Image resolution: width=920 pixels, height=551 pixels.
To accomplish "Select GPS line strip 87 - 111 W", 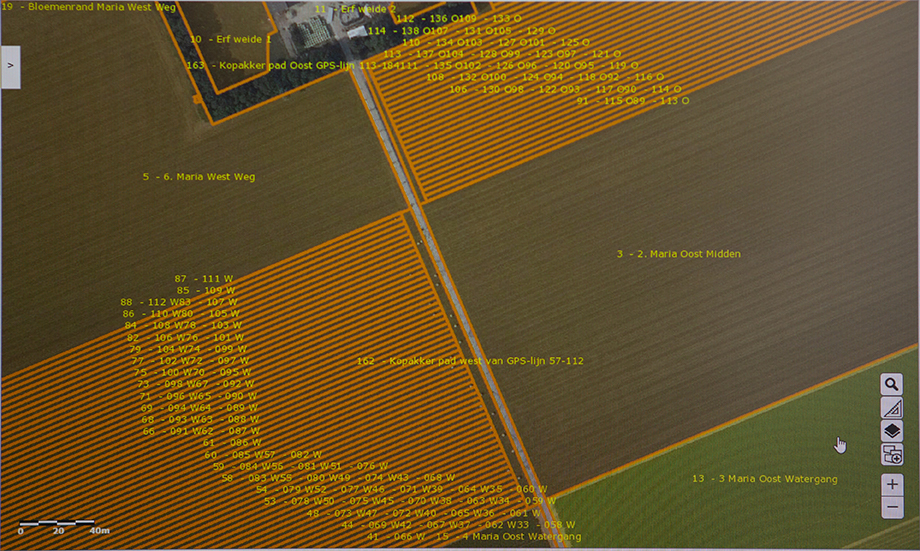I will click(203, 279).
